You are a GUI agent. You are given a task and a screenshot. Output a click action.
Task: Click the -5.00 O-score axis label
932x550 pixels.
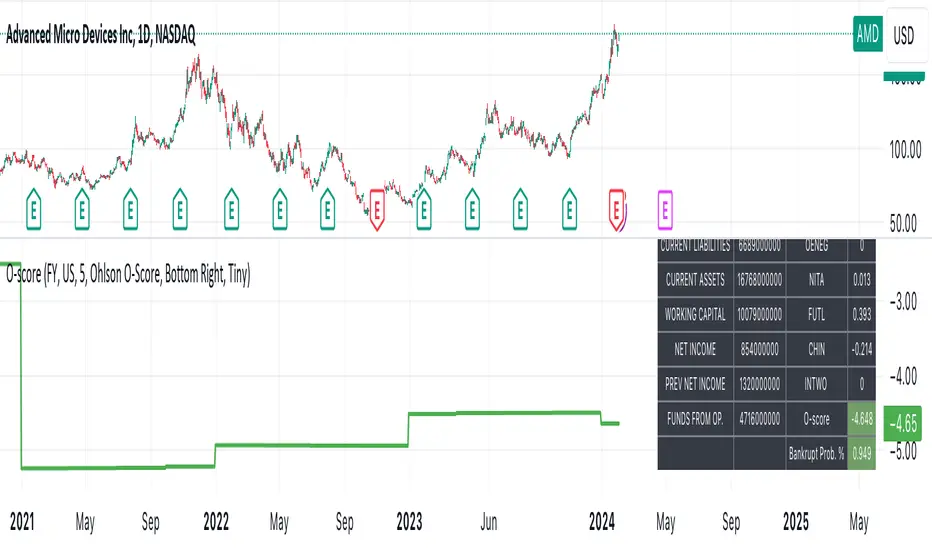tap(903, 452)
